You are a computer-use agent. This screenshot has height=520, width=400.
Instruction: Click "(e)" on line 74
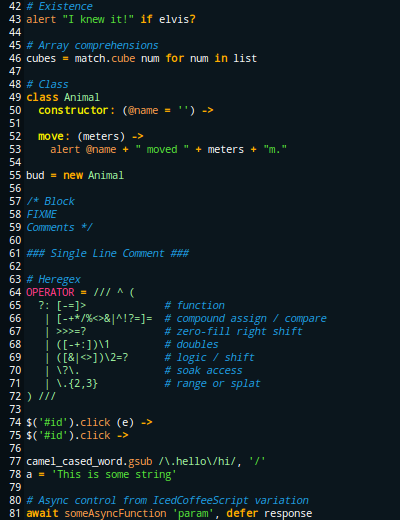pos(125,422)
